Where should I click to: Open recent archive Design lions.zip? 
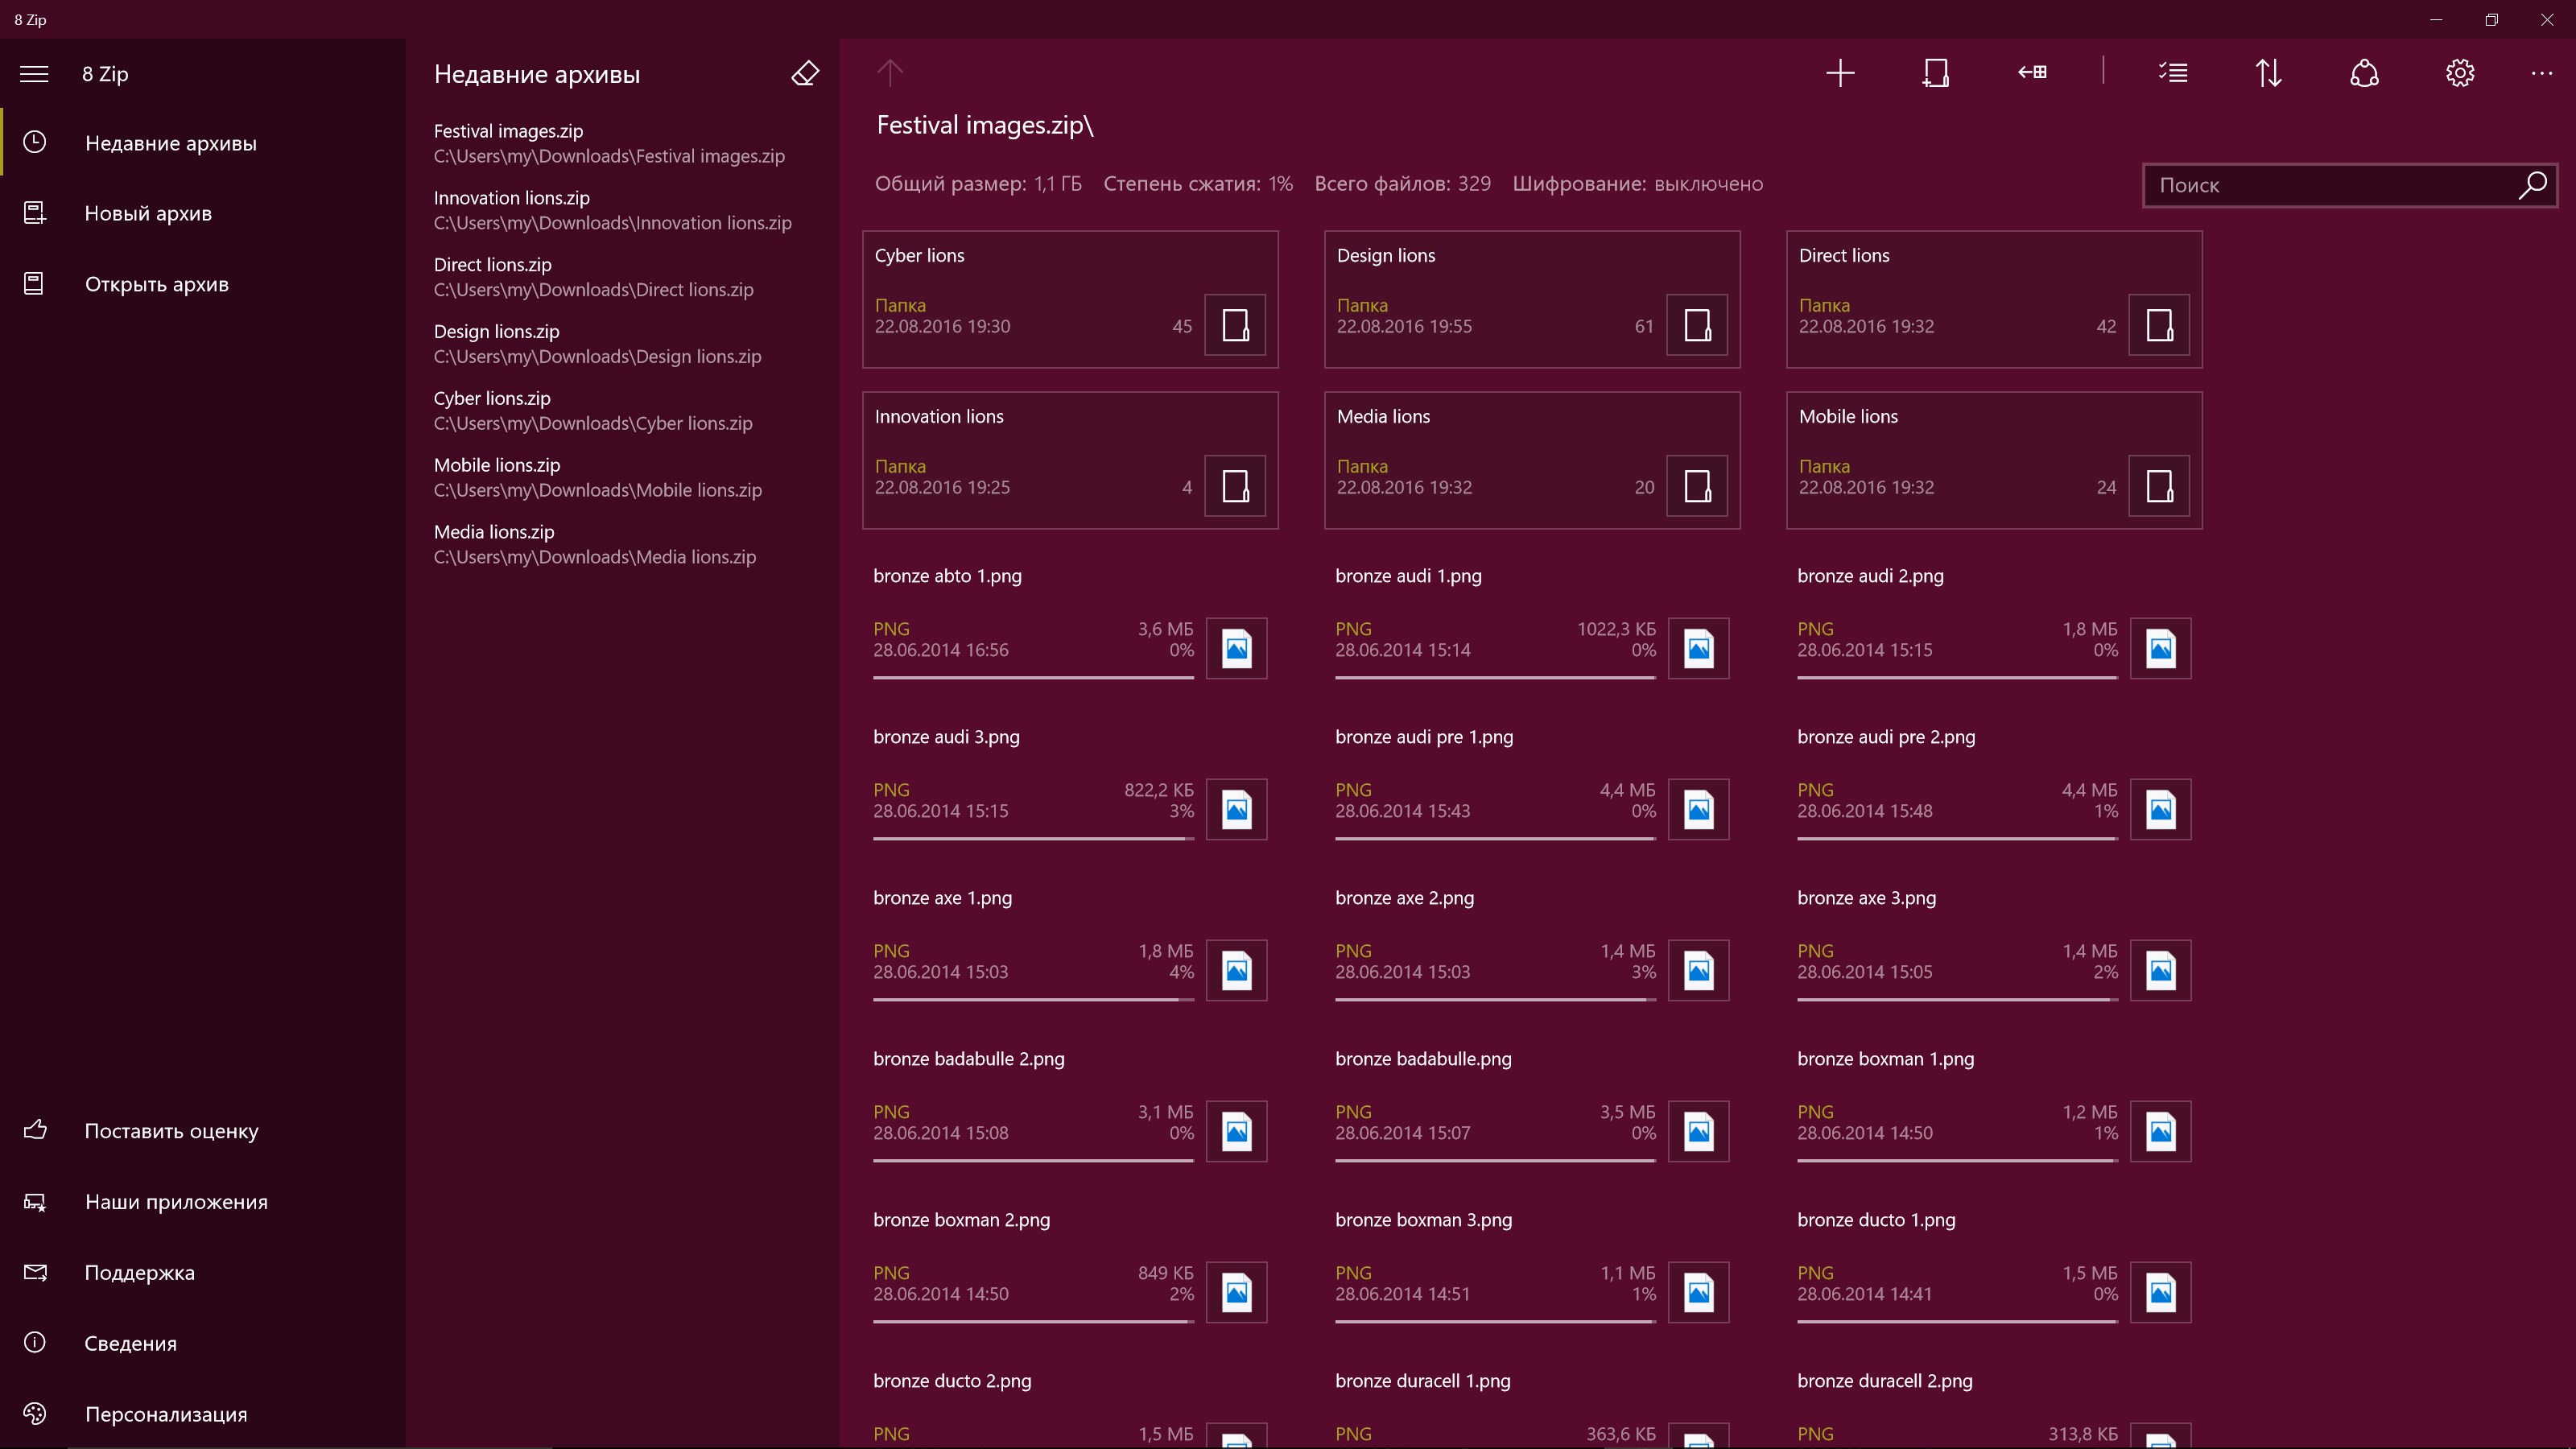pyautogui.click(x=622, y=344)
